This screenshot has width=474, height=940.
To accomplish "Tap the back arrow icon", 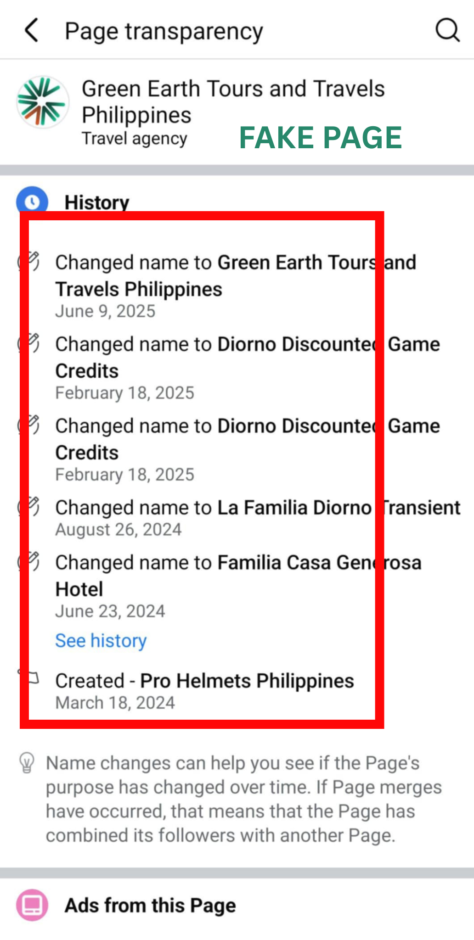I will tap(31, 30).
